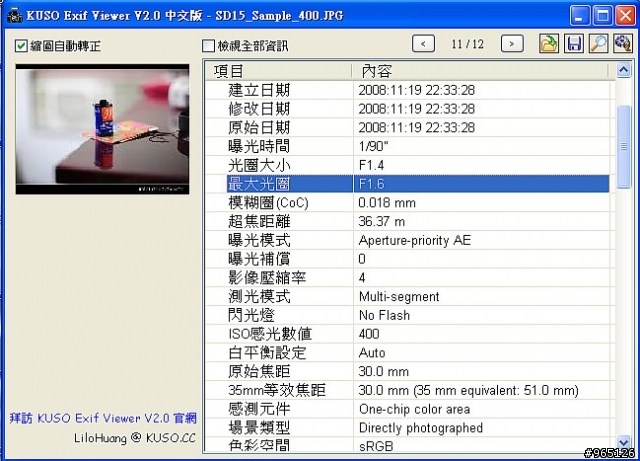Screen dimensions: 640x461
Task: Minimize the KUSO Exif Viewer window
Action: point(580,16)
